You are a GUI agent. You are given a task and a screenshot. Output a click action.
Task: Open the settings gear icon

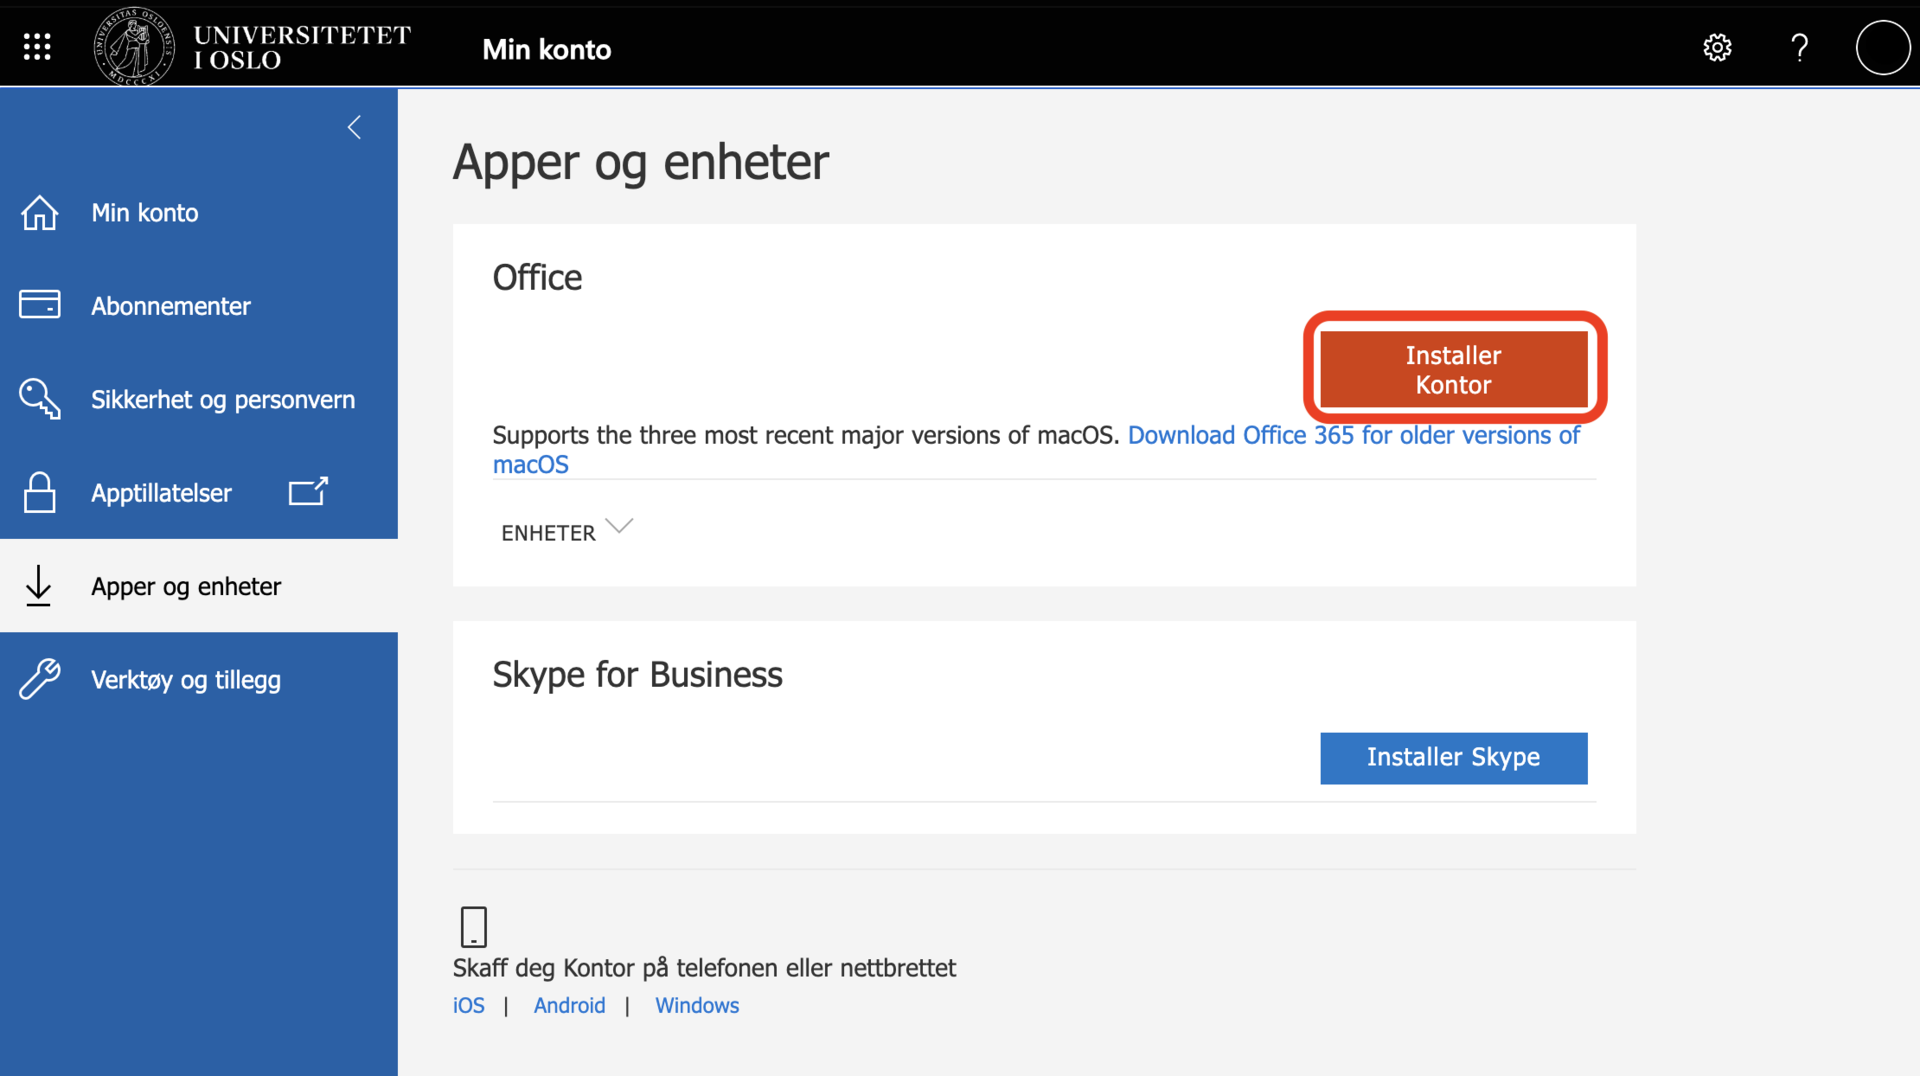1717,47
